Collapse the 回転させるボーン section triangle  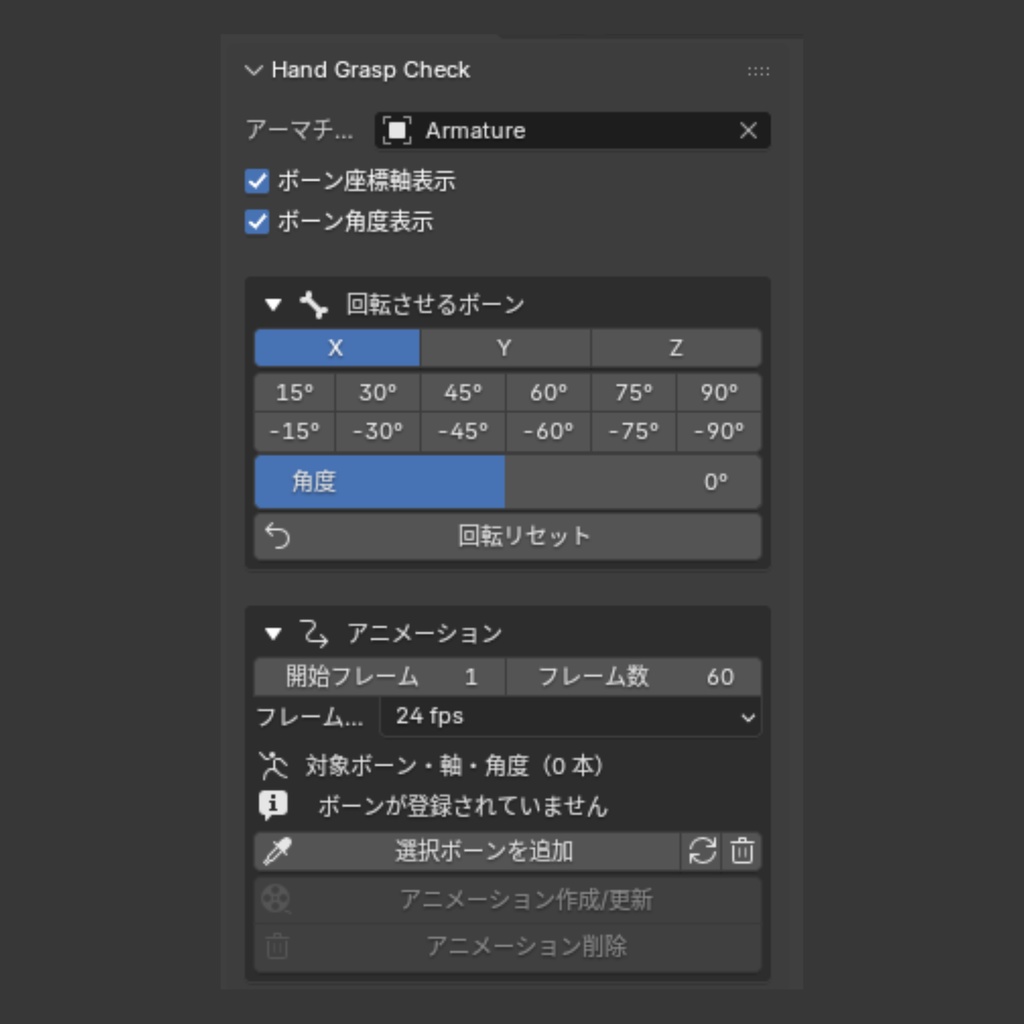272,305
